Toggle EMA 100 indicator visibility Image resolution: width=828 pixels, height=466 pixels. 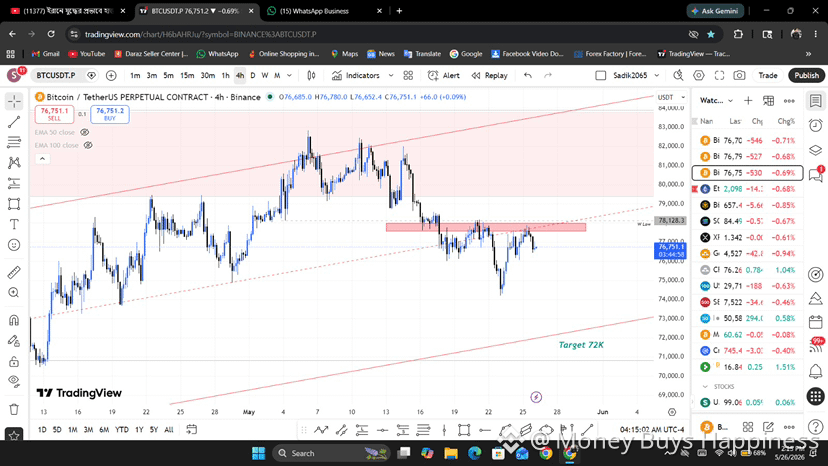[x=88, y=145]
